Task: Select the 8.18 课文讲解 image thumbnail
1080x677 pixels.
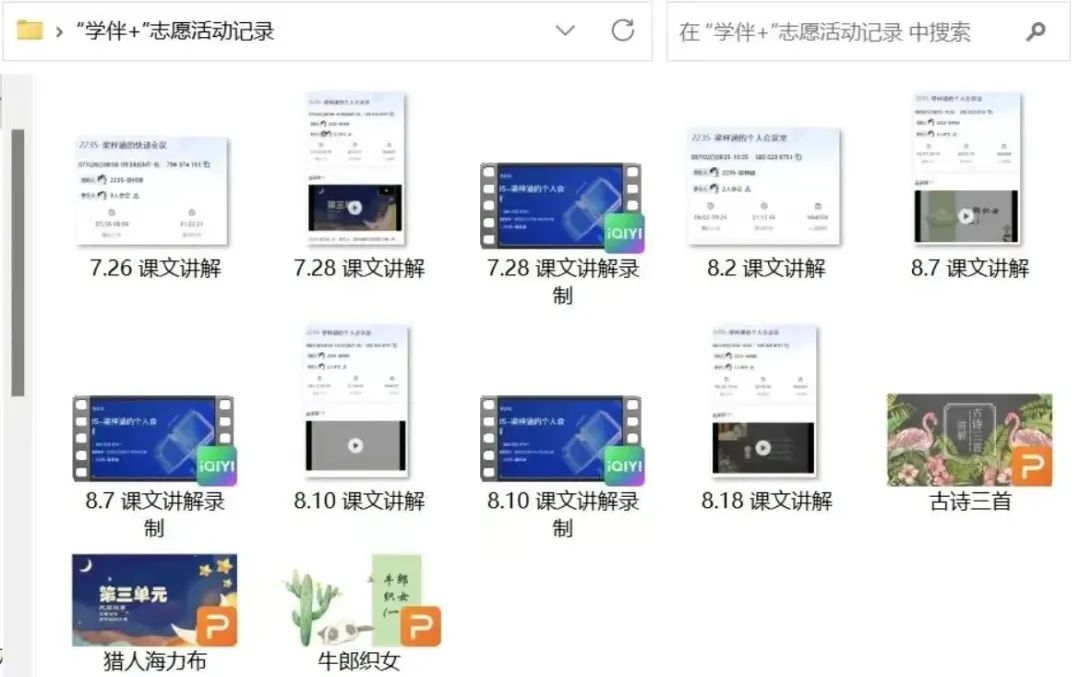Action: click(764, 401)
